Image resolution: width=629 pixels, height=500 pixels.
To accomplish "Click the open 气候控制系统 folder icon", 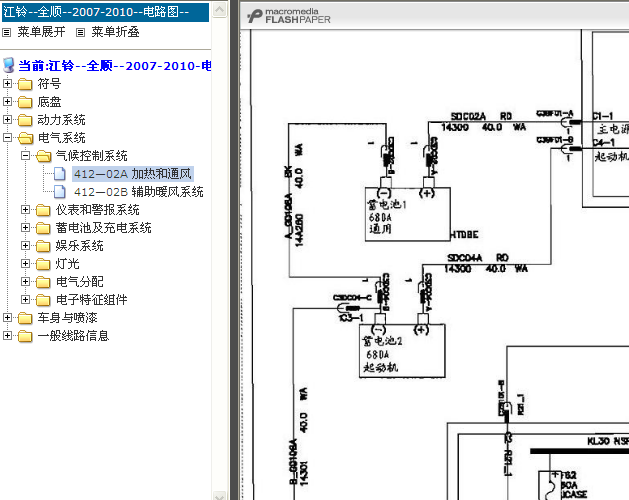I will coord(43,156).
